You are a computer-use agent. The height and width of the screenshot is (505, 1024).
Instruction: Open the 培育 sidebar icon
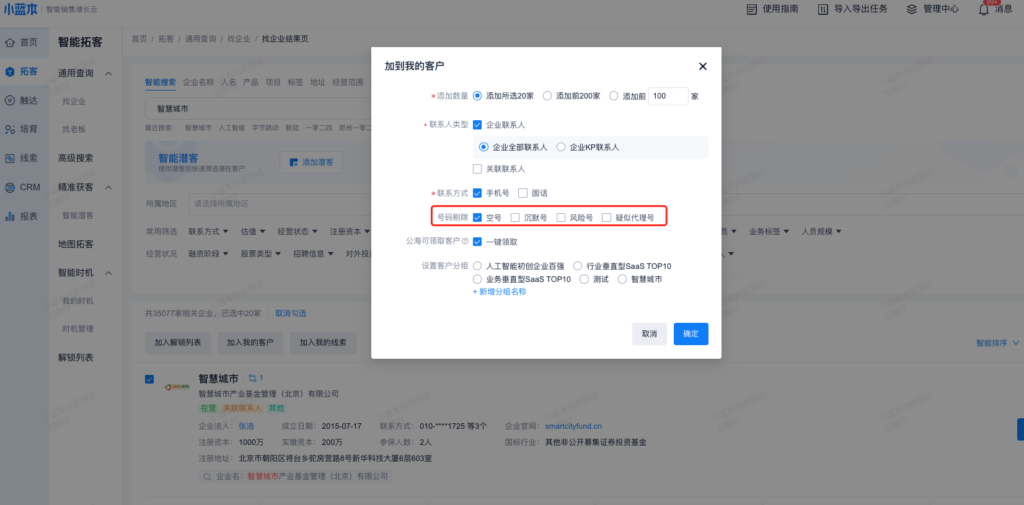click(22, 129)
